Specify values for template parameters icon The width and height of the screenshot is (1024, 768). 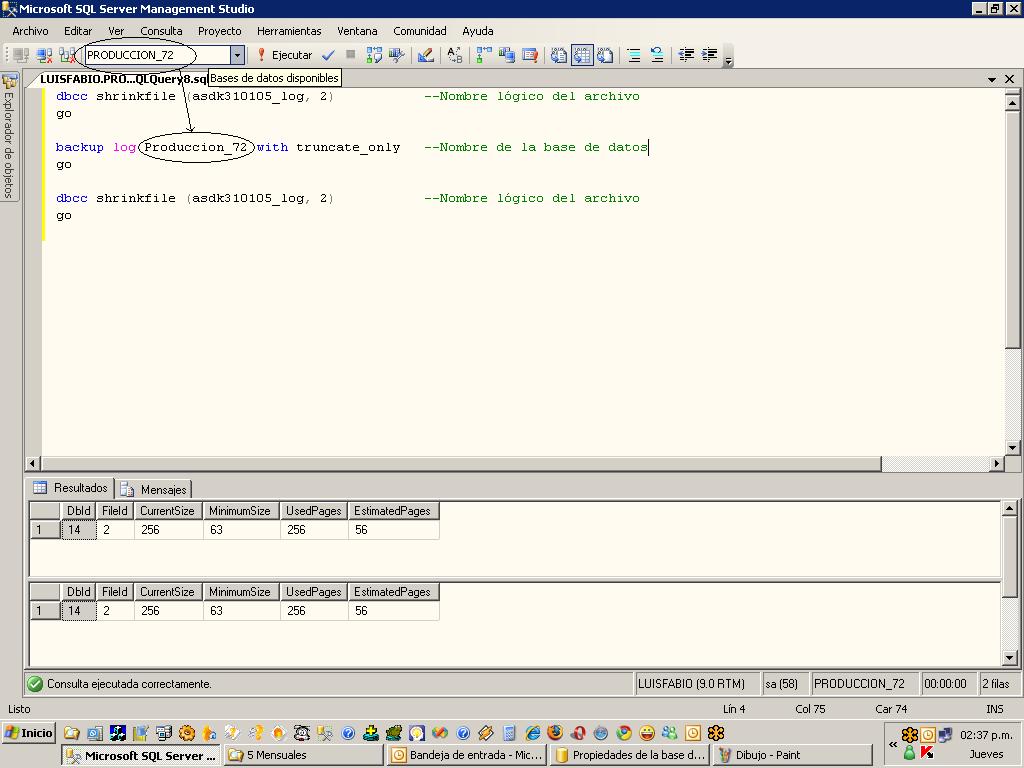coord(455,56)
